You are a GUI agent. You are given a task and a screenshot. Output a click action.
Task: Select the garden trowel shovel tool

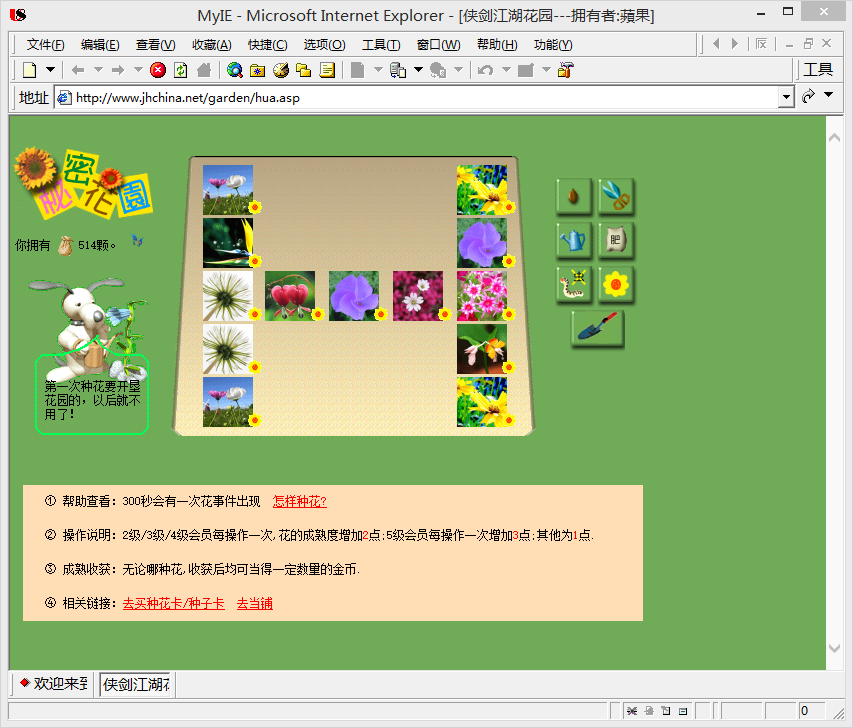[x=597, y=328]
